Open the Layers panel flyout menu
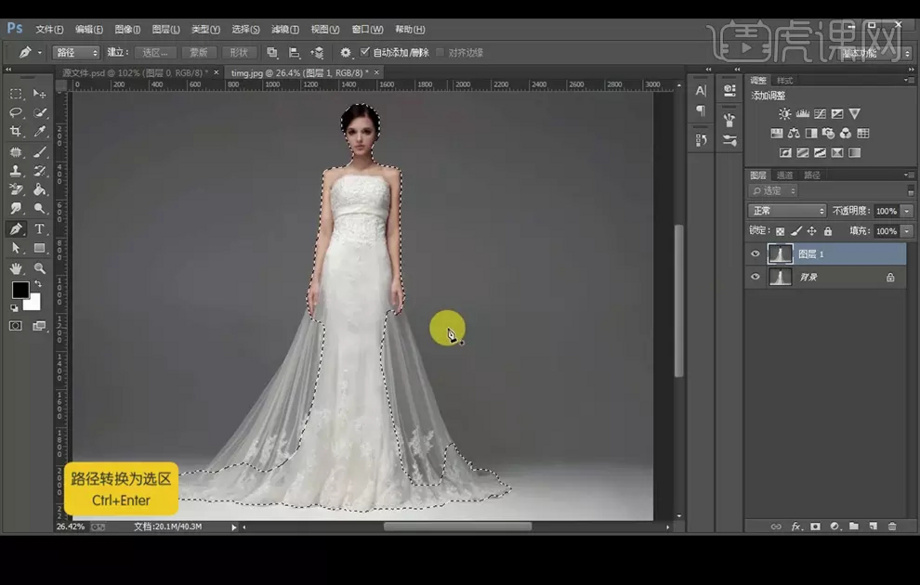Screen dimensions: 920x585 click(909, 175)
